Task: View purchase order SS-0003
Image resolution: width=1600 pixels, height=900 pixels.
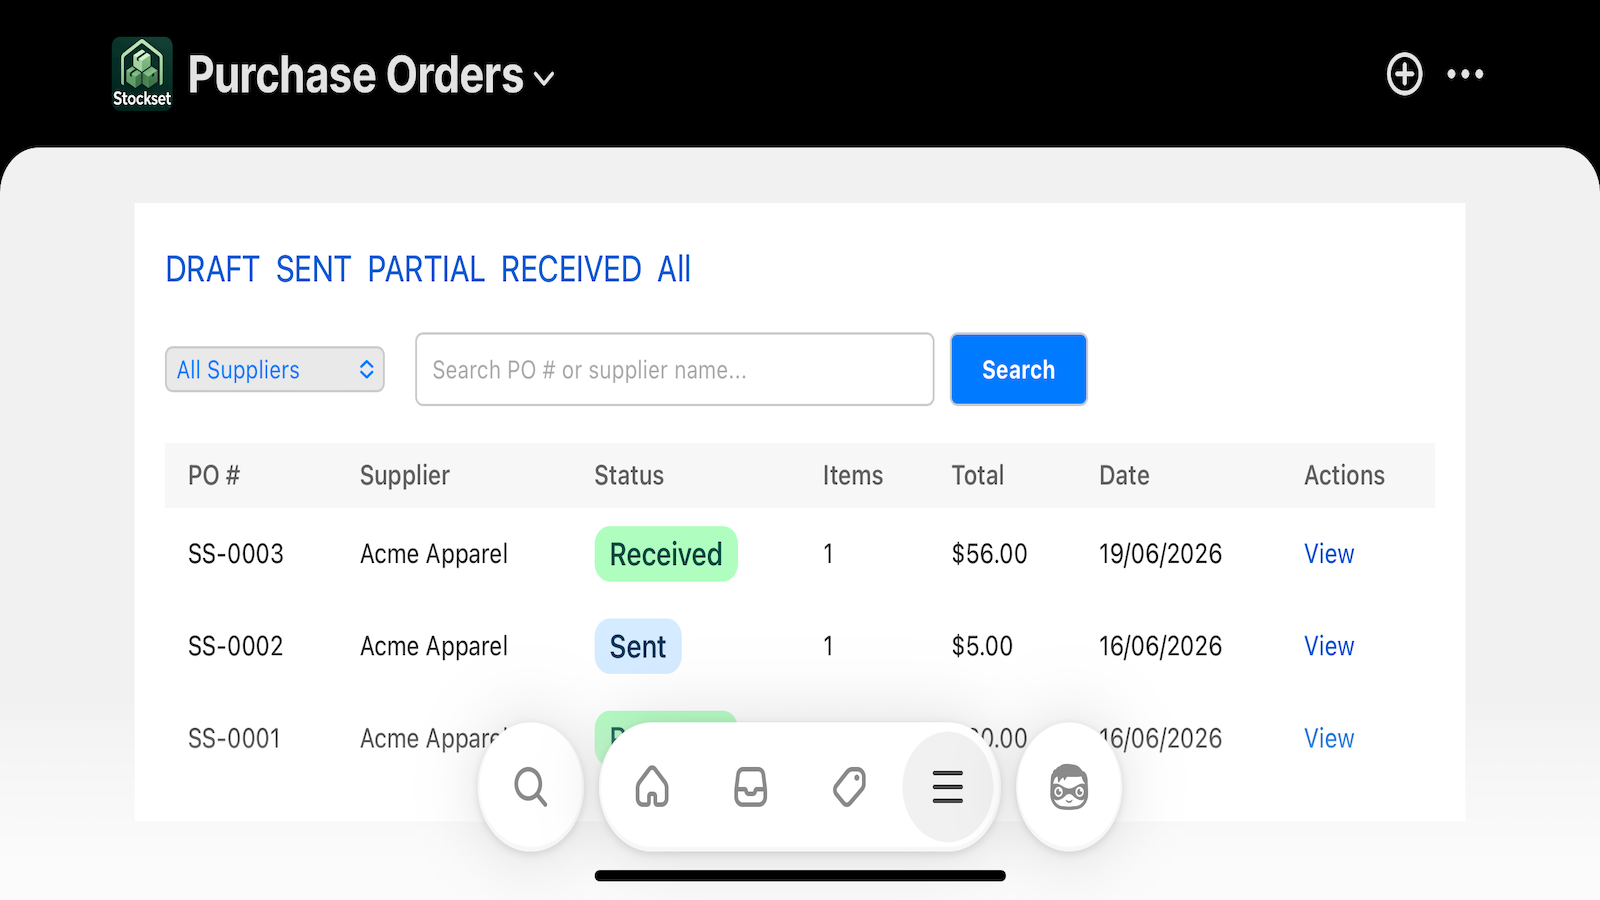Action: [x=1329, y=554]
